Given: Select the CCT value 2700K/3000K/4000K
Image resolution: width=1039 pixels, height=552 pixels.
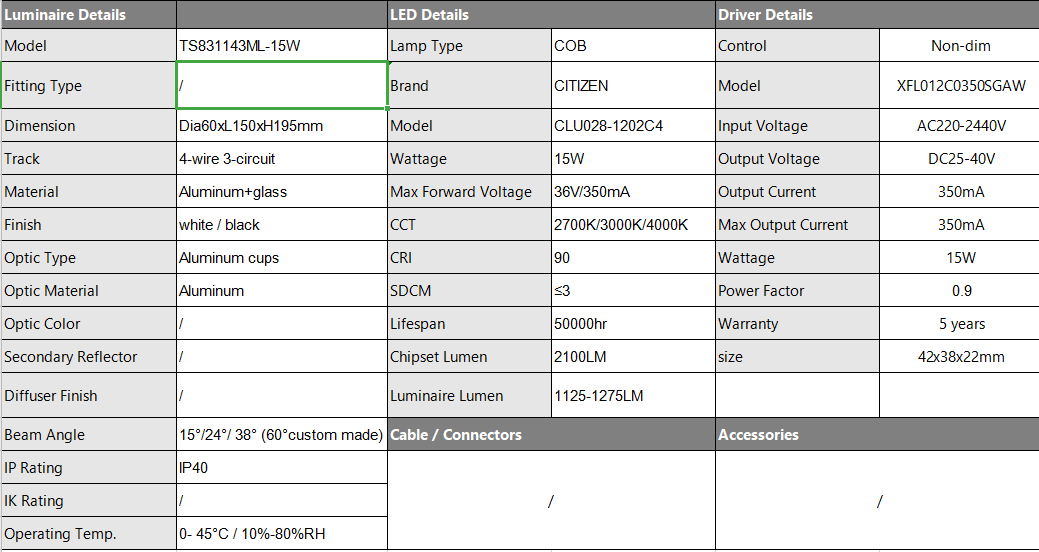Looking at the screenshot, I should [633, 225].
